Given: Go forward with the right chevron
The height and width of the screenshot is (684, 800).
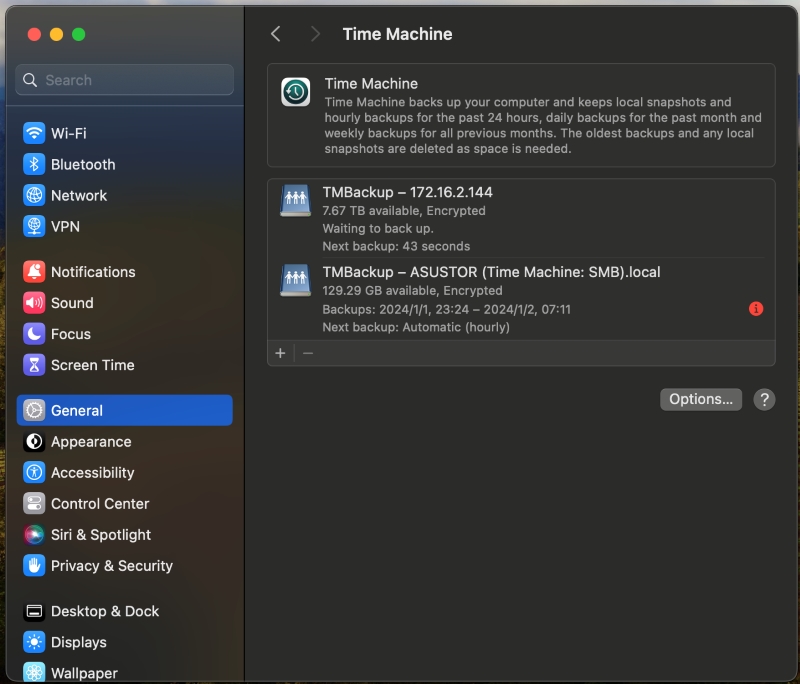Looking at the screenshot, I should [x=315, y=34].
